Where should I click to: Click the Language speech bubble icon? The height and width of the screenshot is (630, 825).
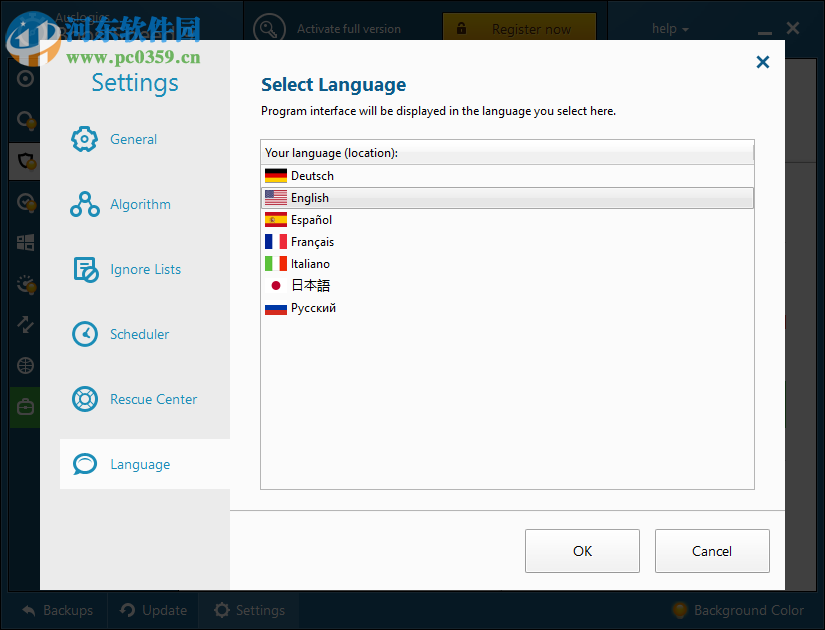85,464
